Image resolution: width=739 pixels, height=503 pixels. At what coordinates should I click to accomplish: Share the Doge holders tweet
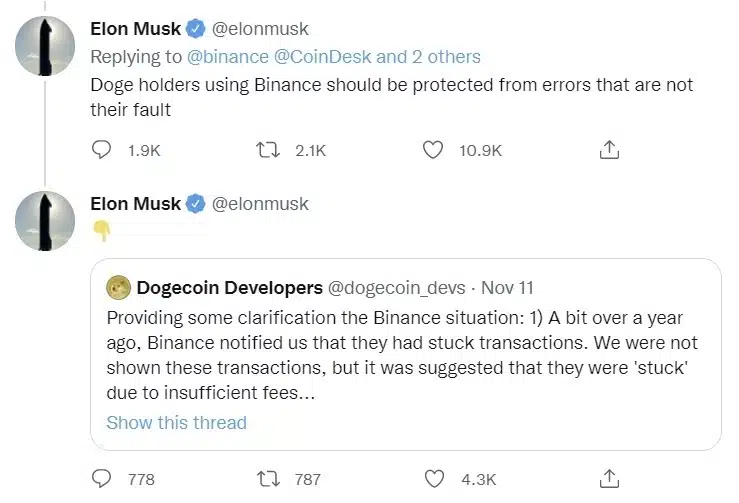pos(609,151)
